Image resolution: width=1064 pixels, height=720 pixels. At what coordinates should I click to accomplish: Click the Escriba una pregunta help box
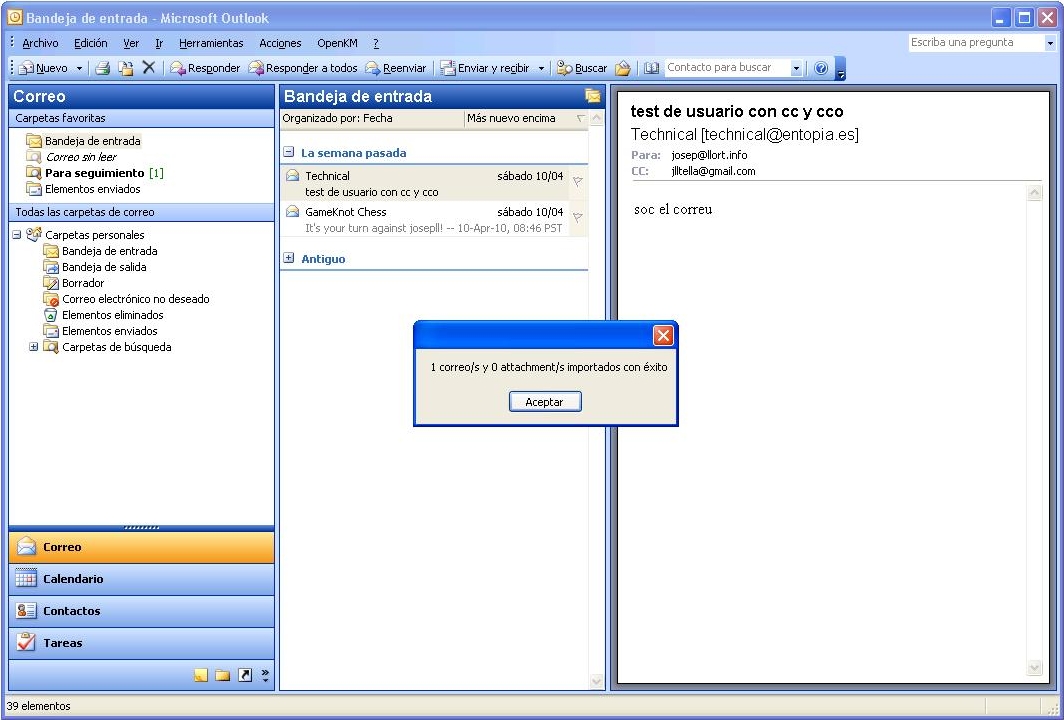click(976, 43)
